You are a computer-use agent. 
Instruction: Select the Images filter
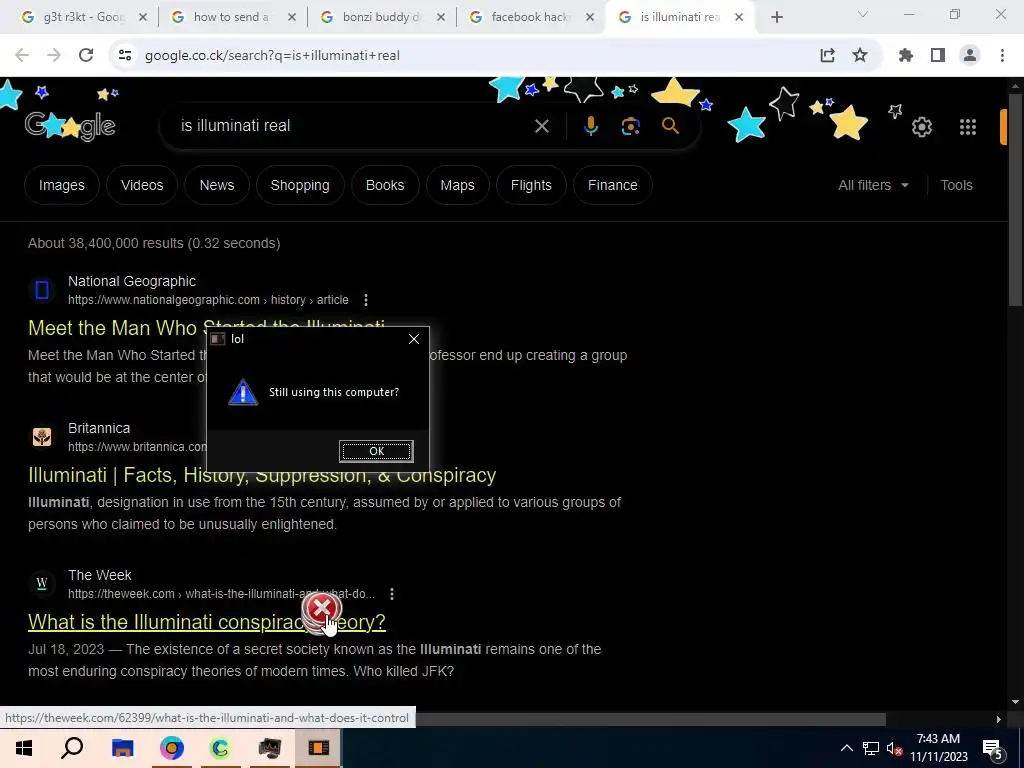(x=61, y=185)
